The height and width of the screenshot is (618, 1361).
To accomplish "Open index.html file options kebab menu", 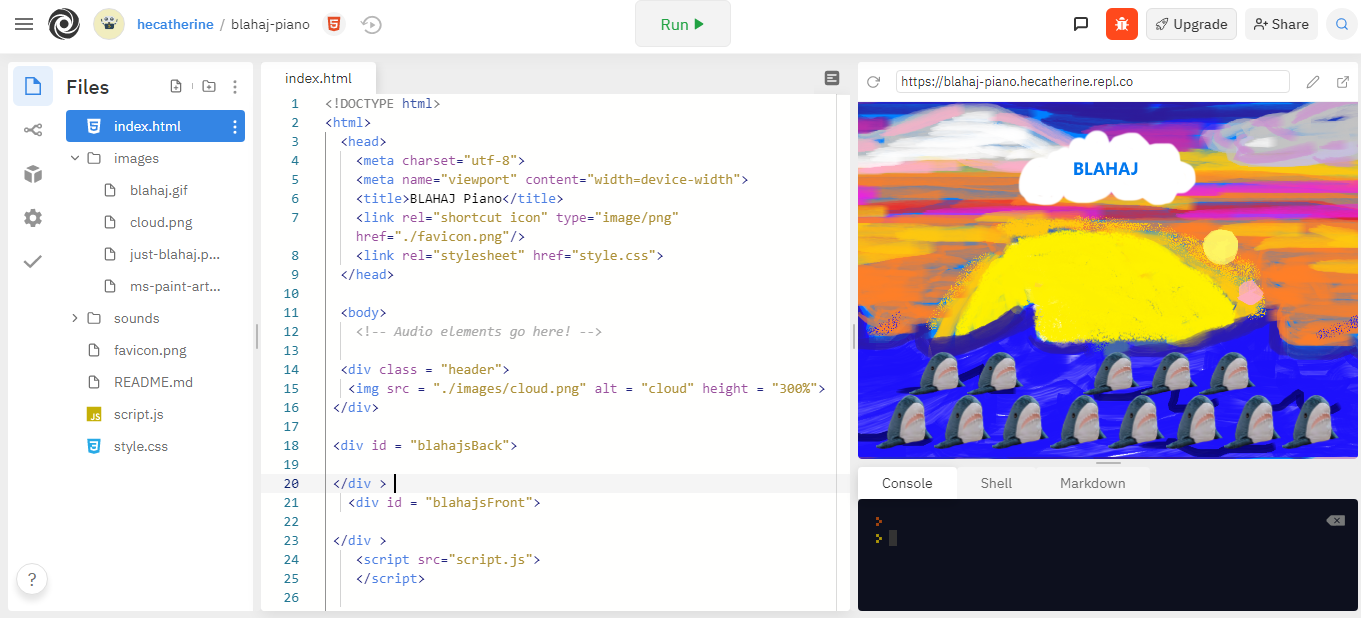I will (x=235, y=126).
